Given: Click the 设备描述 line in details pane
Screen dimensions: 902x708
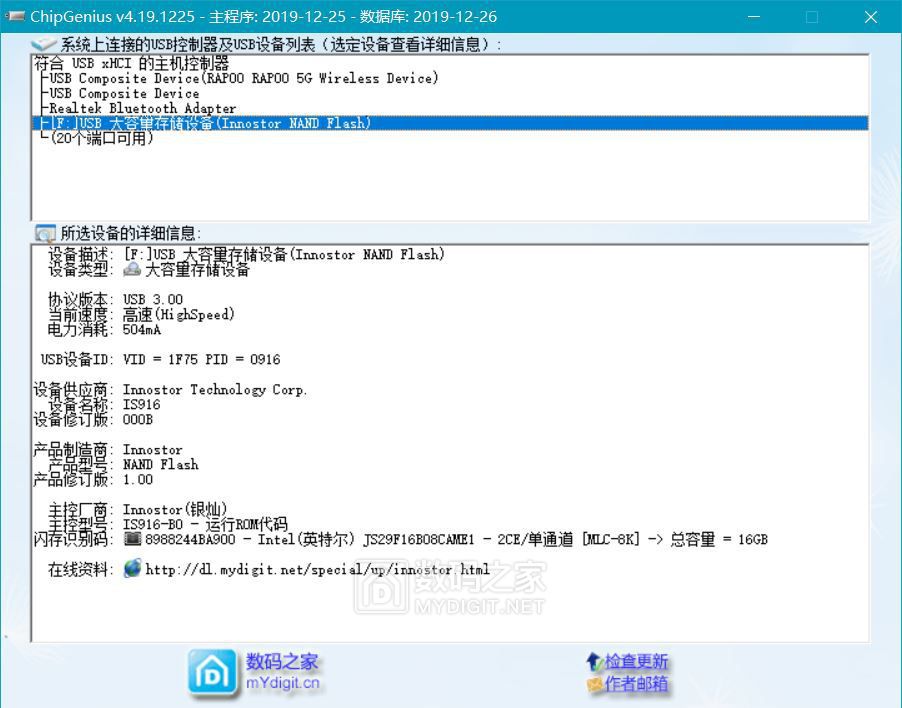Looking at the screenshot, I should click(246, 254).
